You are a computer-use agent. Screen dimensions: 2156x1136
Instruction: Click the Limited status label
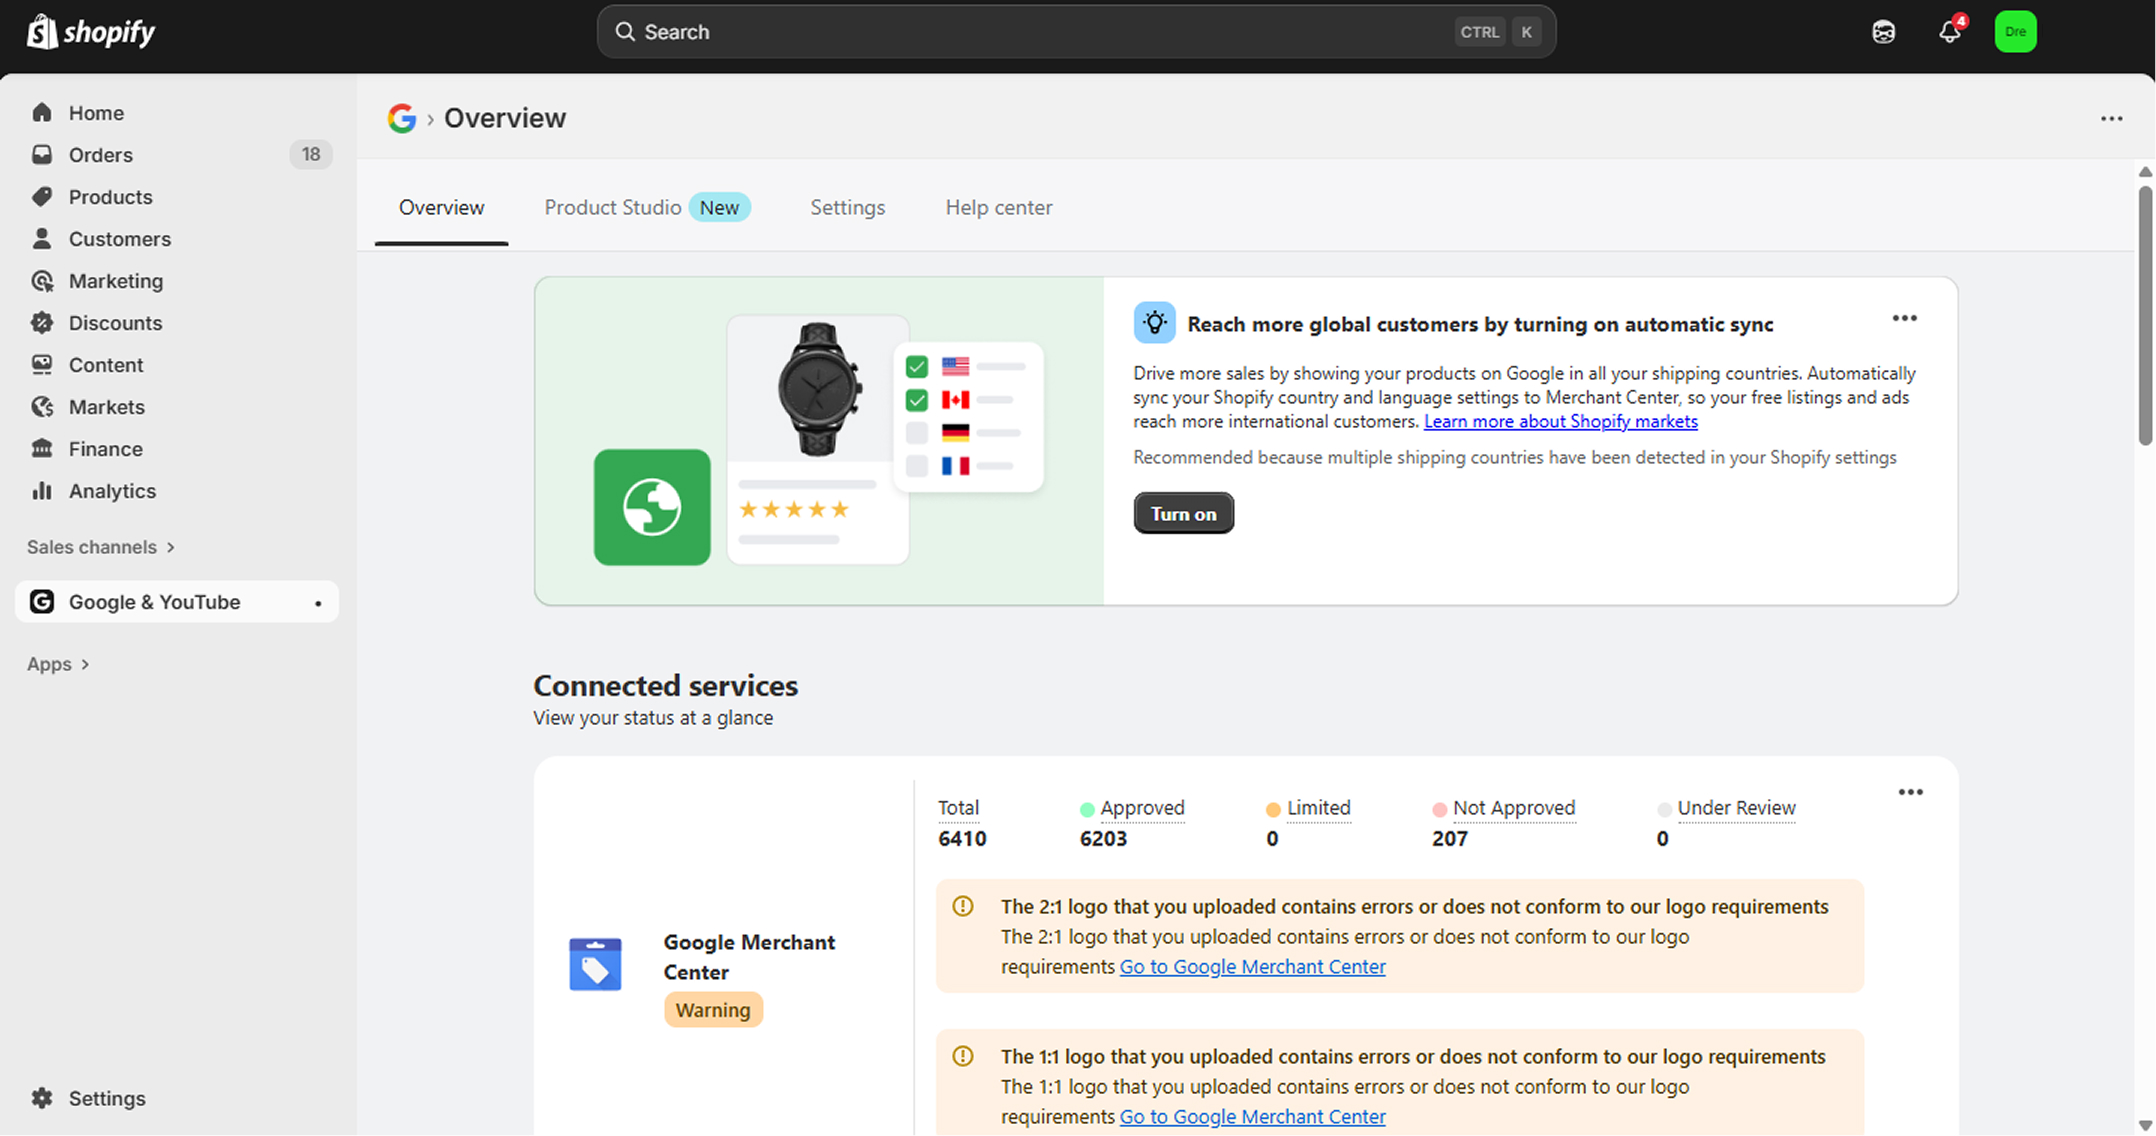1318,807
